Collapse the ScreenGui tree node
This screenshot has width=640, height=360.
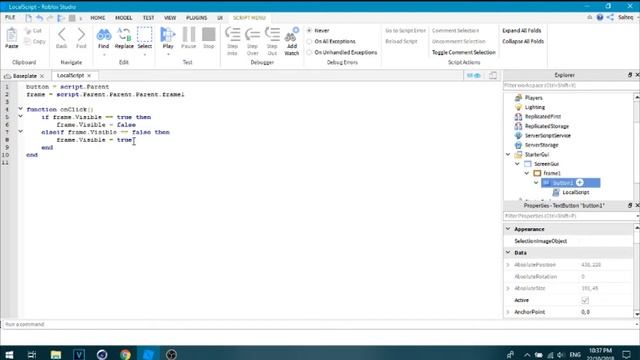coord(518,164)
